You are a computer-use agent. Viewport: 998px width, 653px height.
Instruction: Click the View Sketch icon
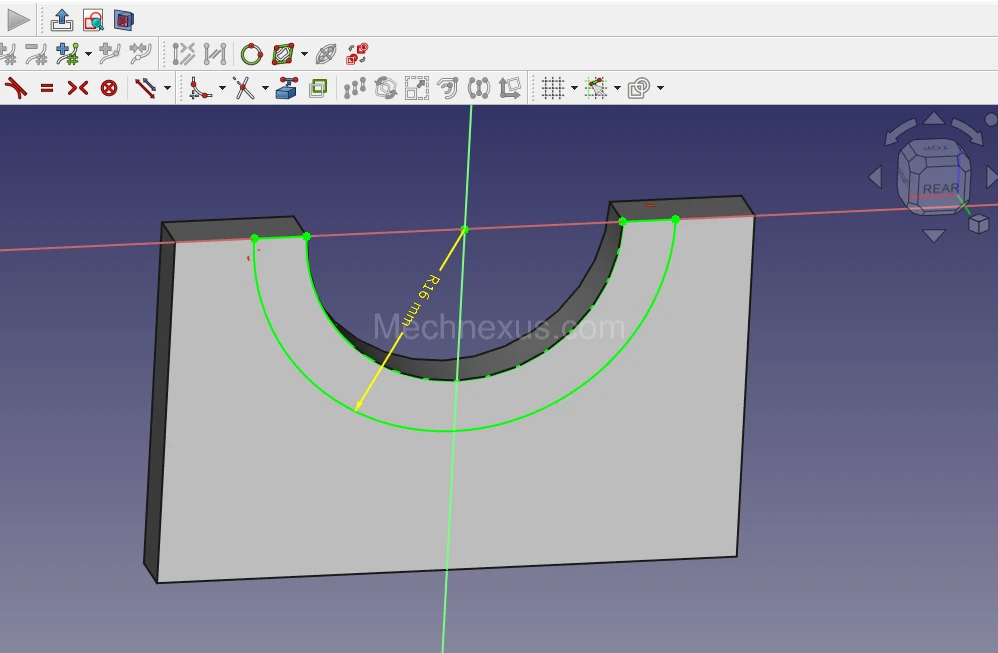pos(93,19)
